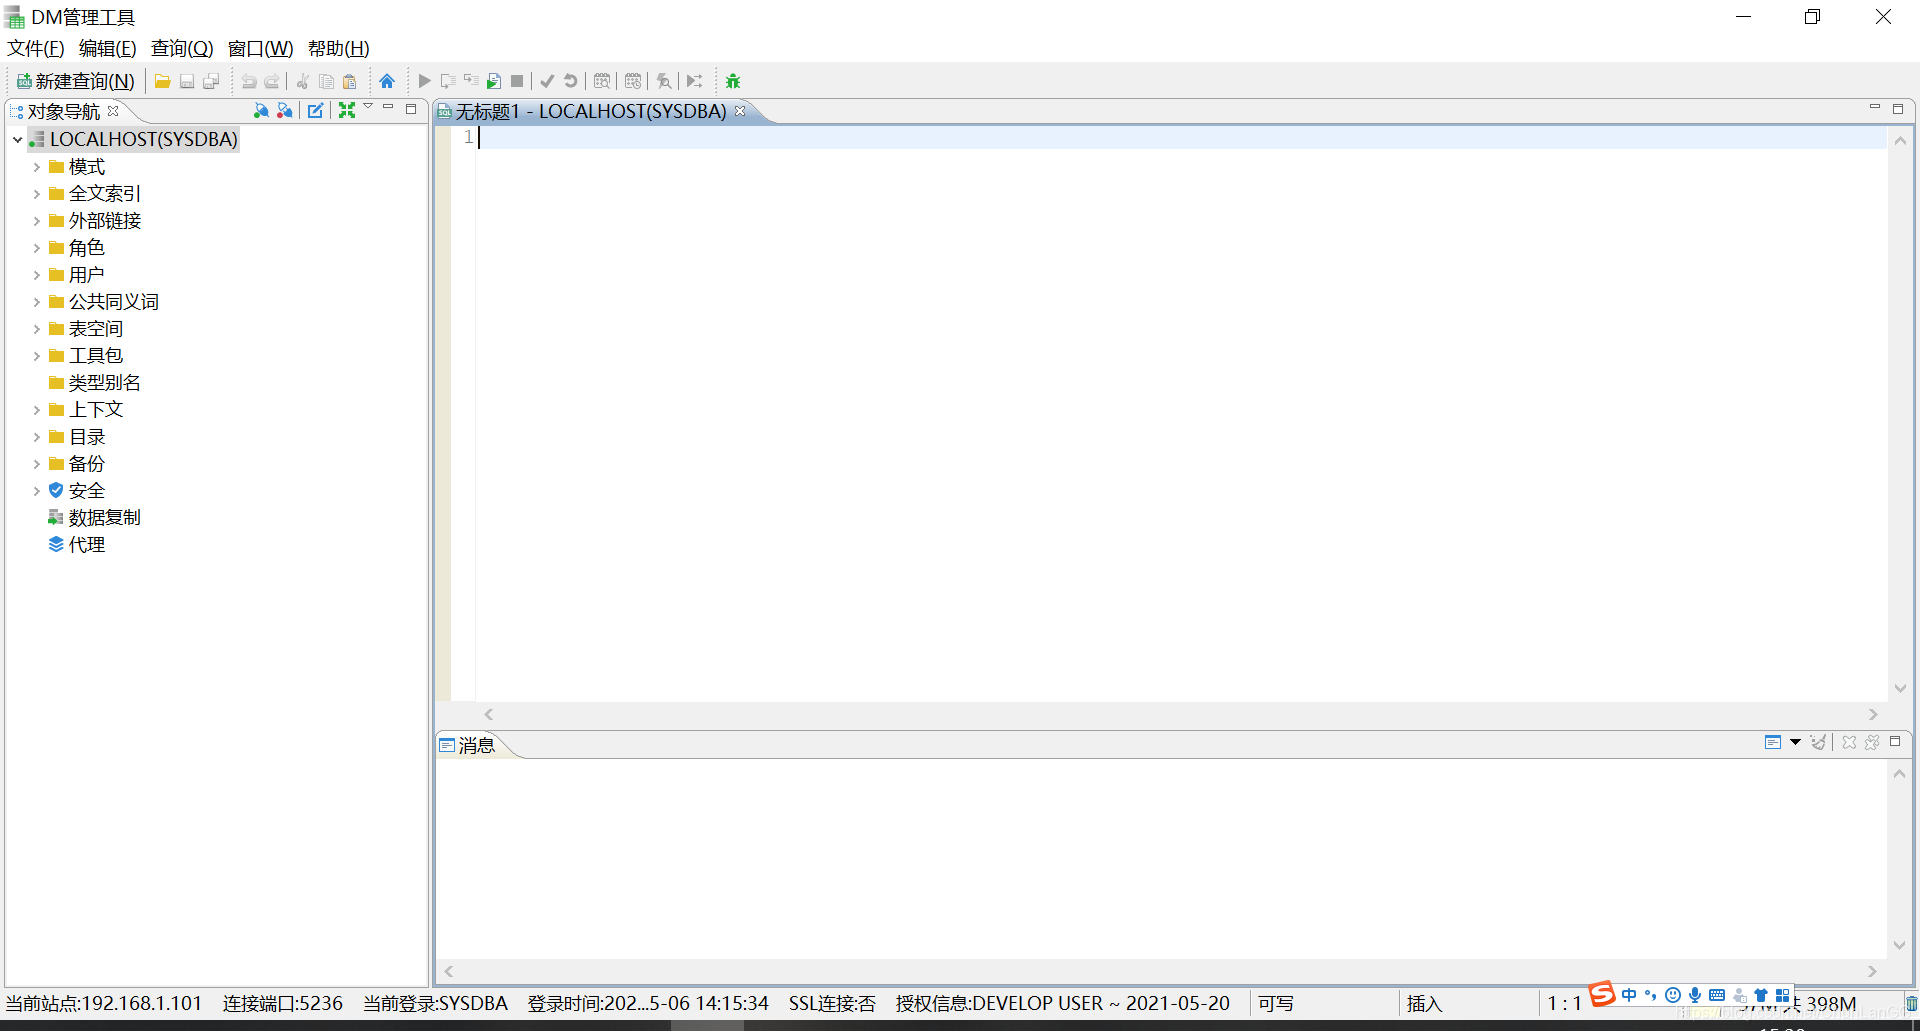
Task: Commit transaction with the checkmark icon
Action: (547, 81)
